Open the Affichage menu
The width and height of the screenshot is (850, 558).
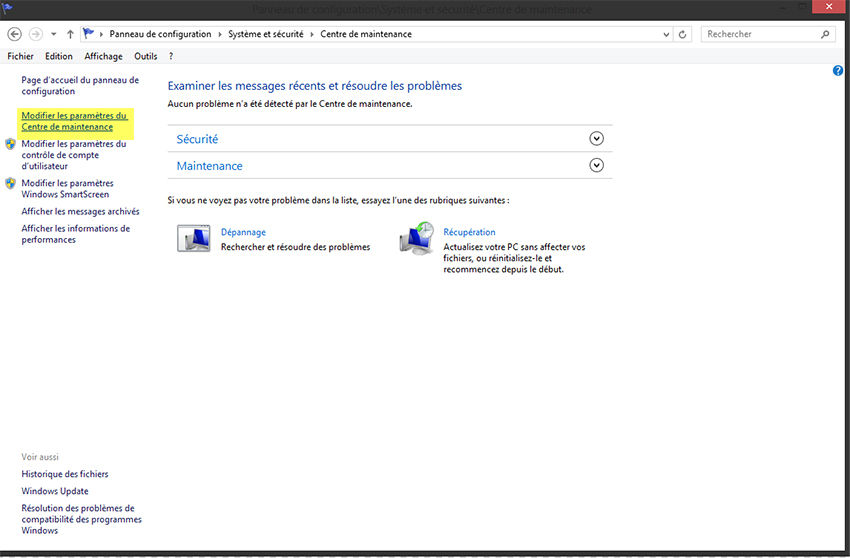[103, 56]
